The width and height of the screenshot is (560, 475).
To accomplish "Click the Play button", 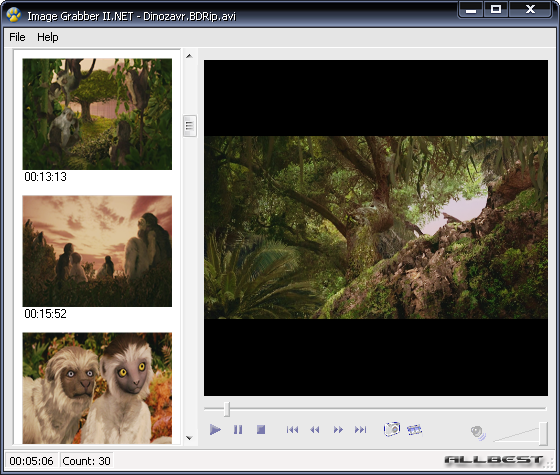I will tap(215, 429).
